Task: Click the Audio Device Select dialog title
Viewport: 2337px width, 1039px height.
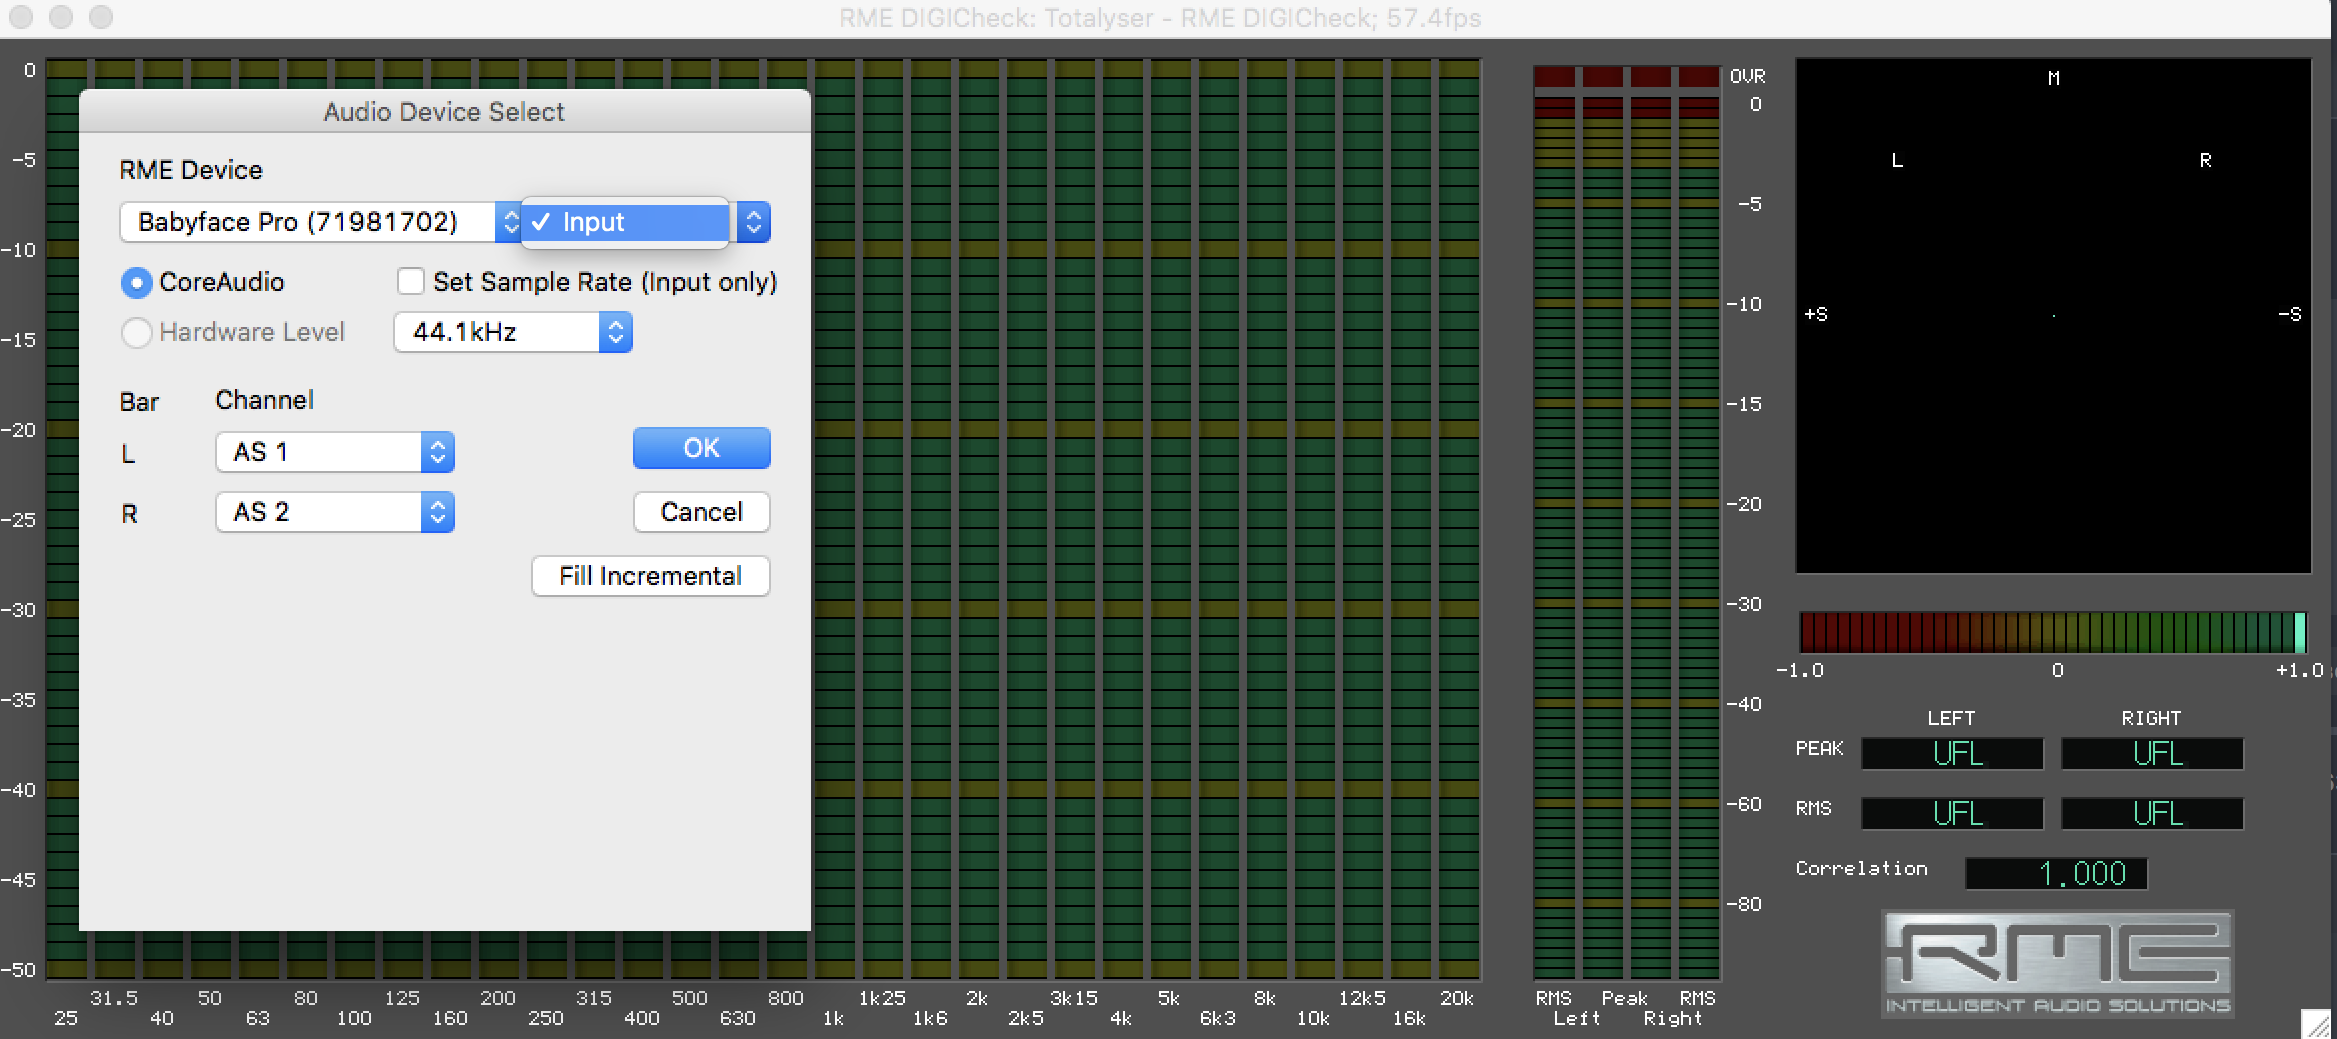Action: [x=444, y=112]
